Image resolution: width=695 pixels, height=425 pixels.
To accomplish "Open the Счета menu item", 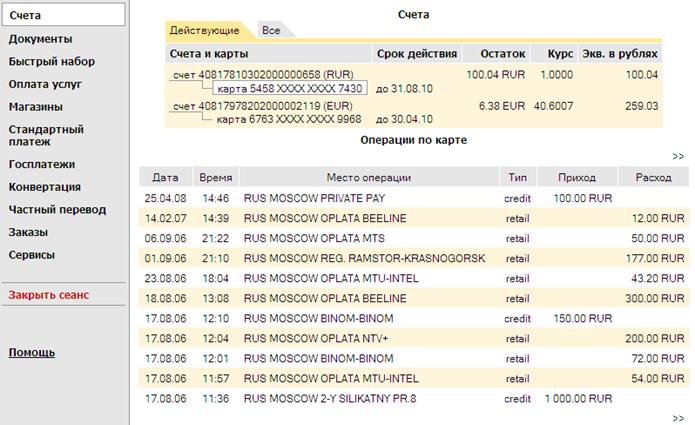I will 63,15.
